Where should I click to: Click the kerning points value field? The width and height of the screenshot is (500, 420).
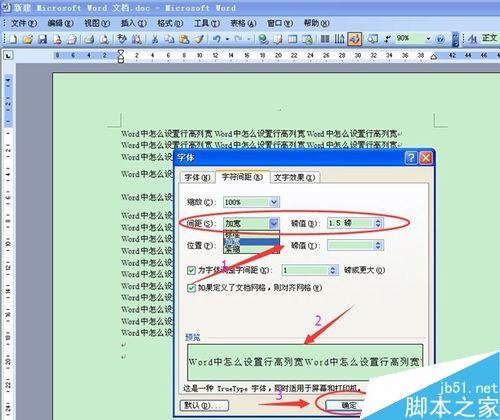[306, 270]
